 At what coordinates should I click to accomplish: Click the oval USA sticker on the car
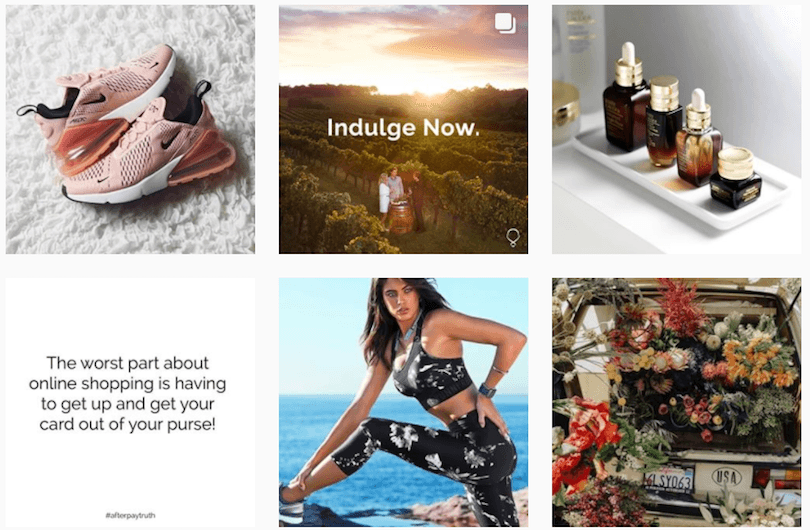(x=725, y=477)
